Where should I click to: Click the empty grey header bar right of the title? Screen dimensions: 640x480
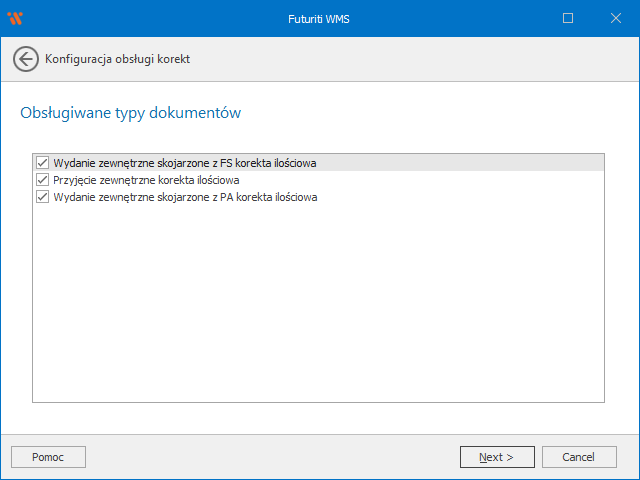[420, 59]
